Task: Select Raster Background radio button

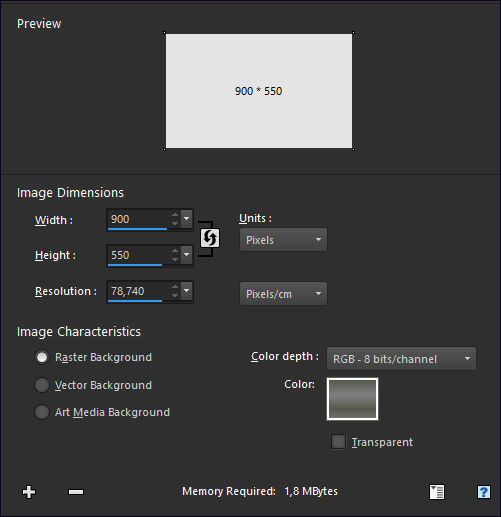Action: [x=42, y=357]
